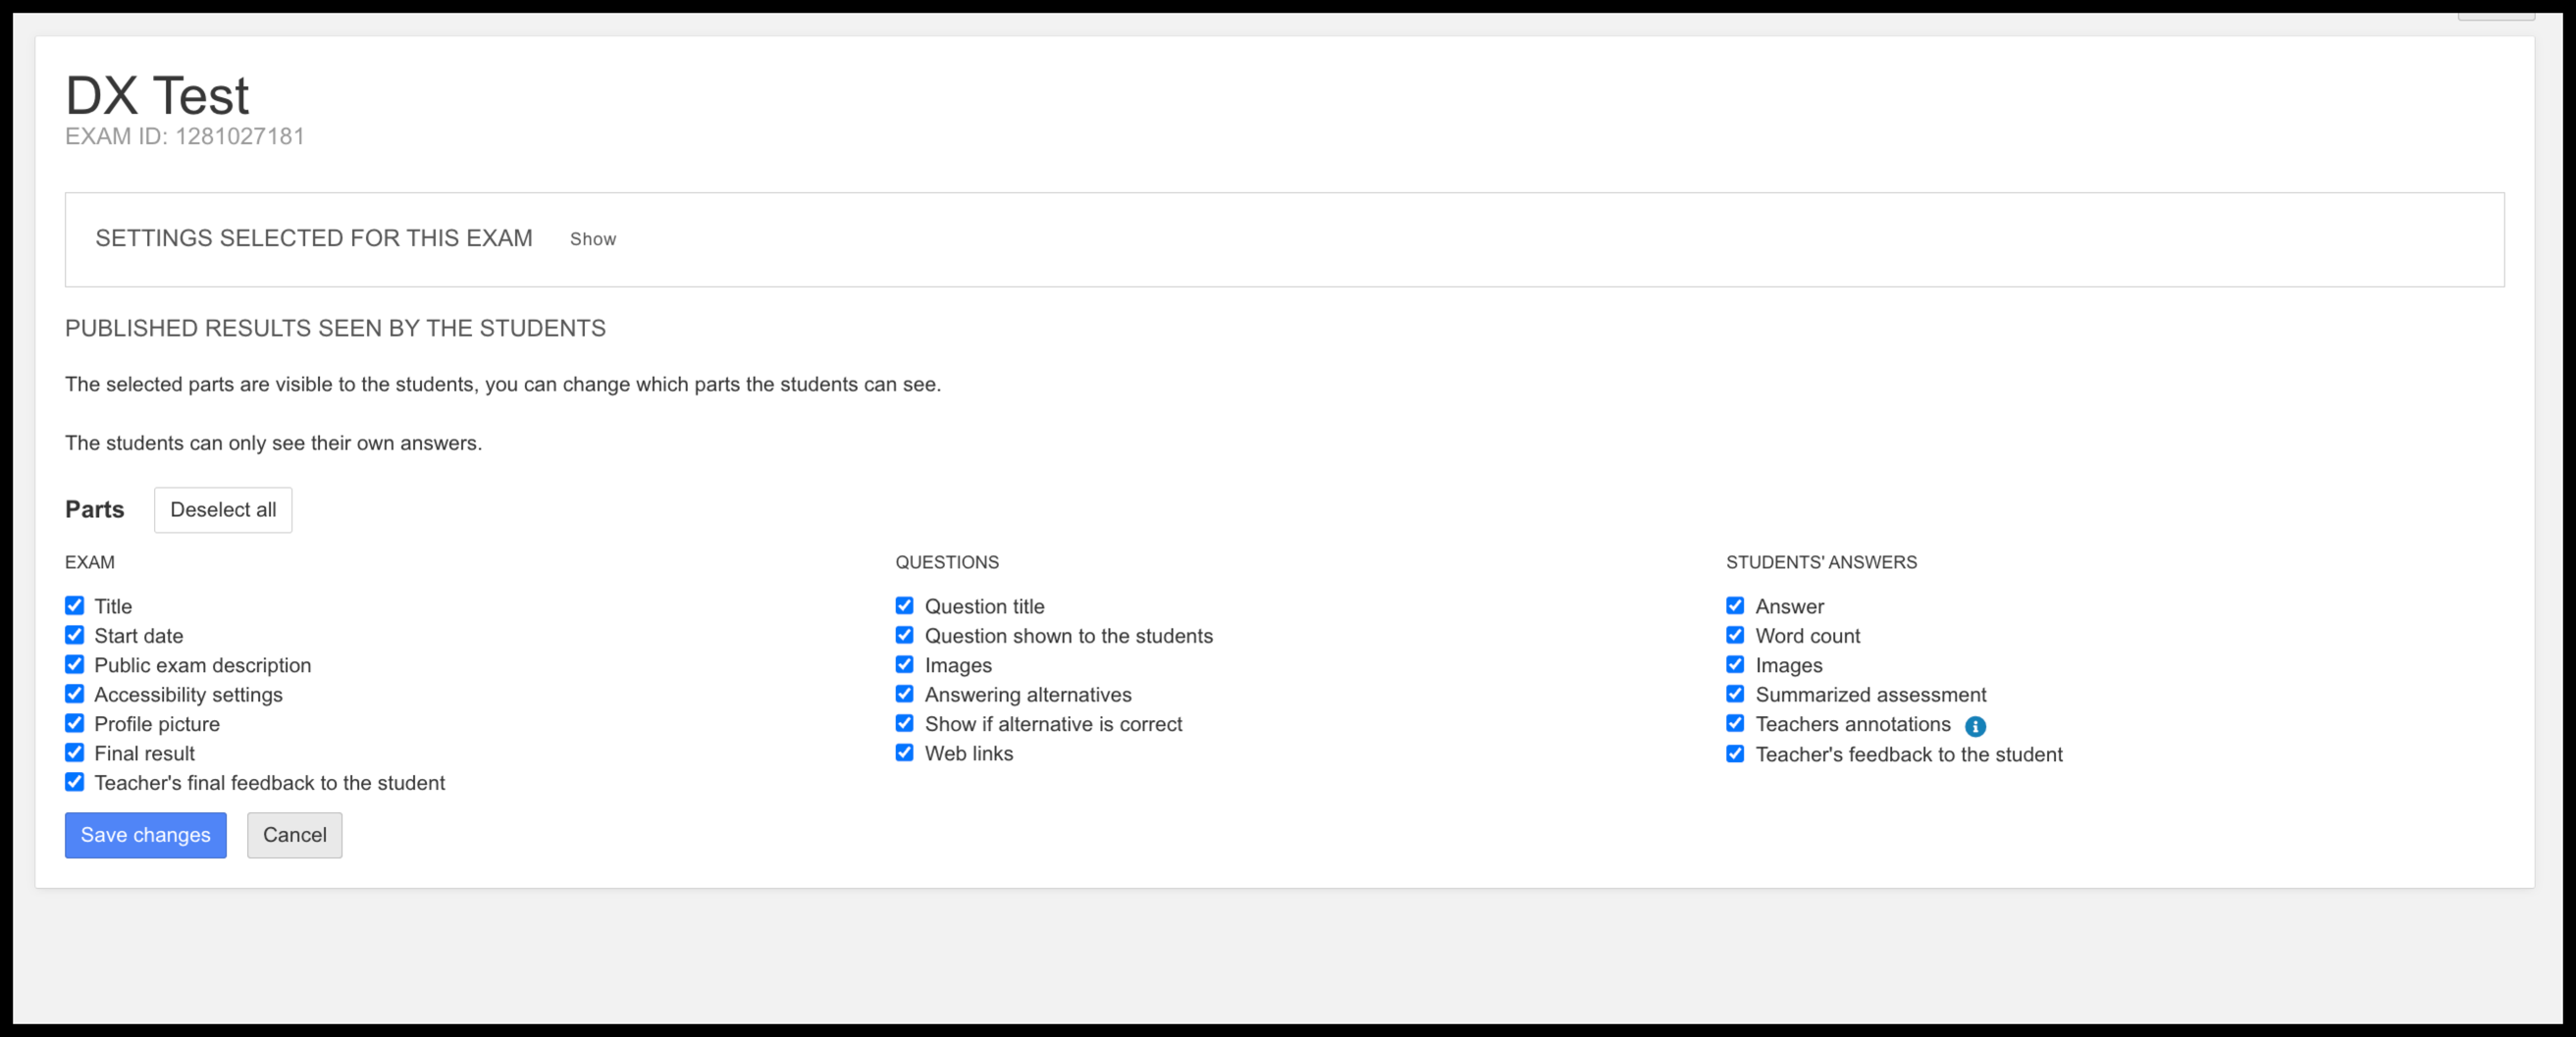Click the QUESTIONS column heading
The image size is (2576, 1037).
(x=947, y=562)
